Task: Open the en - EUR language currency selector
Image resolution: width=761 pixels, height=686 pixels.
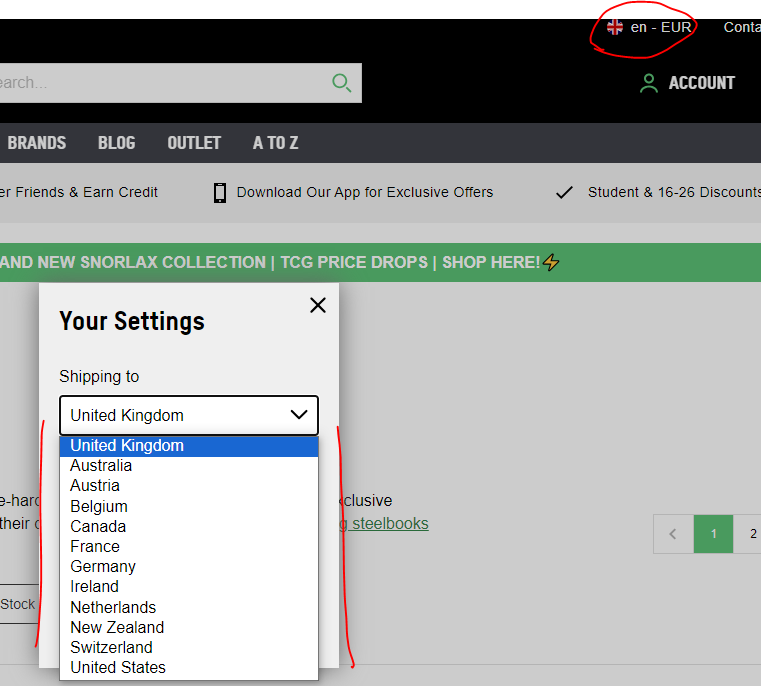Action: 649,27
